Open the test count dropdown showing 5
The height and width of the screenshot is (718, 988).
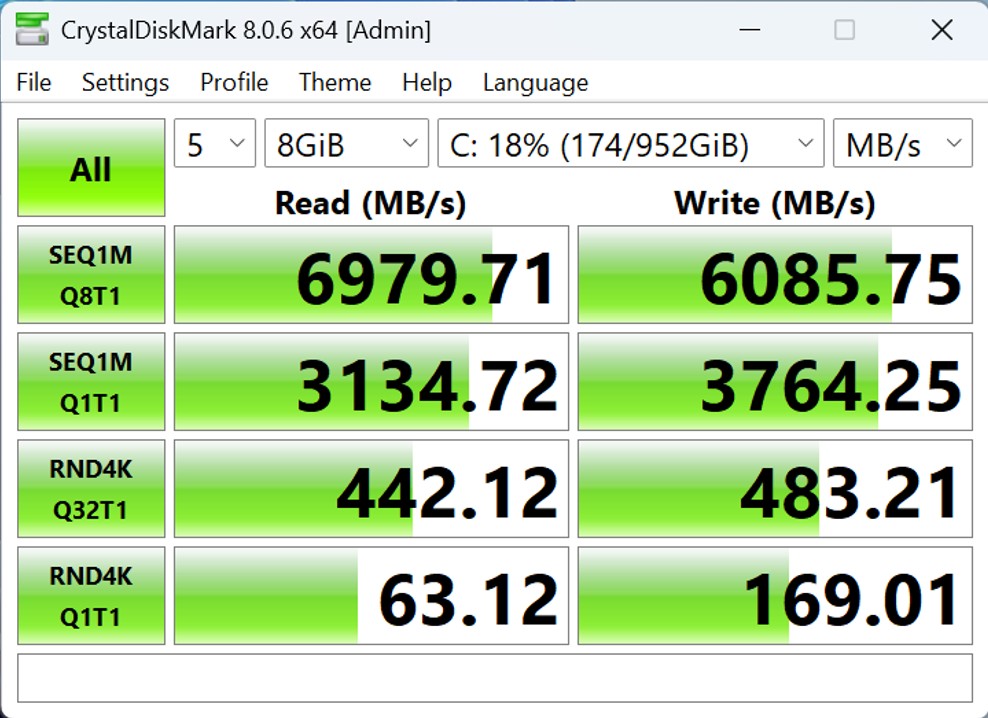point(214,146)
